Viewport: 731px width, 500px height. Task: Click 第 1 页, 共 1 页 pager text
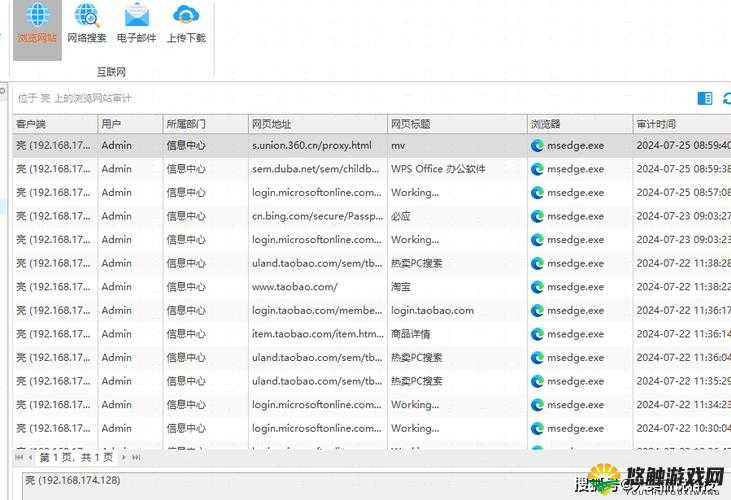click(76, 458)
